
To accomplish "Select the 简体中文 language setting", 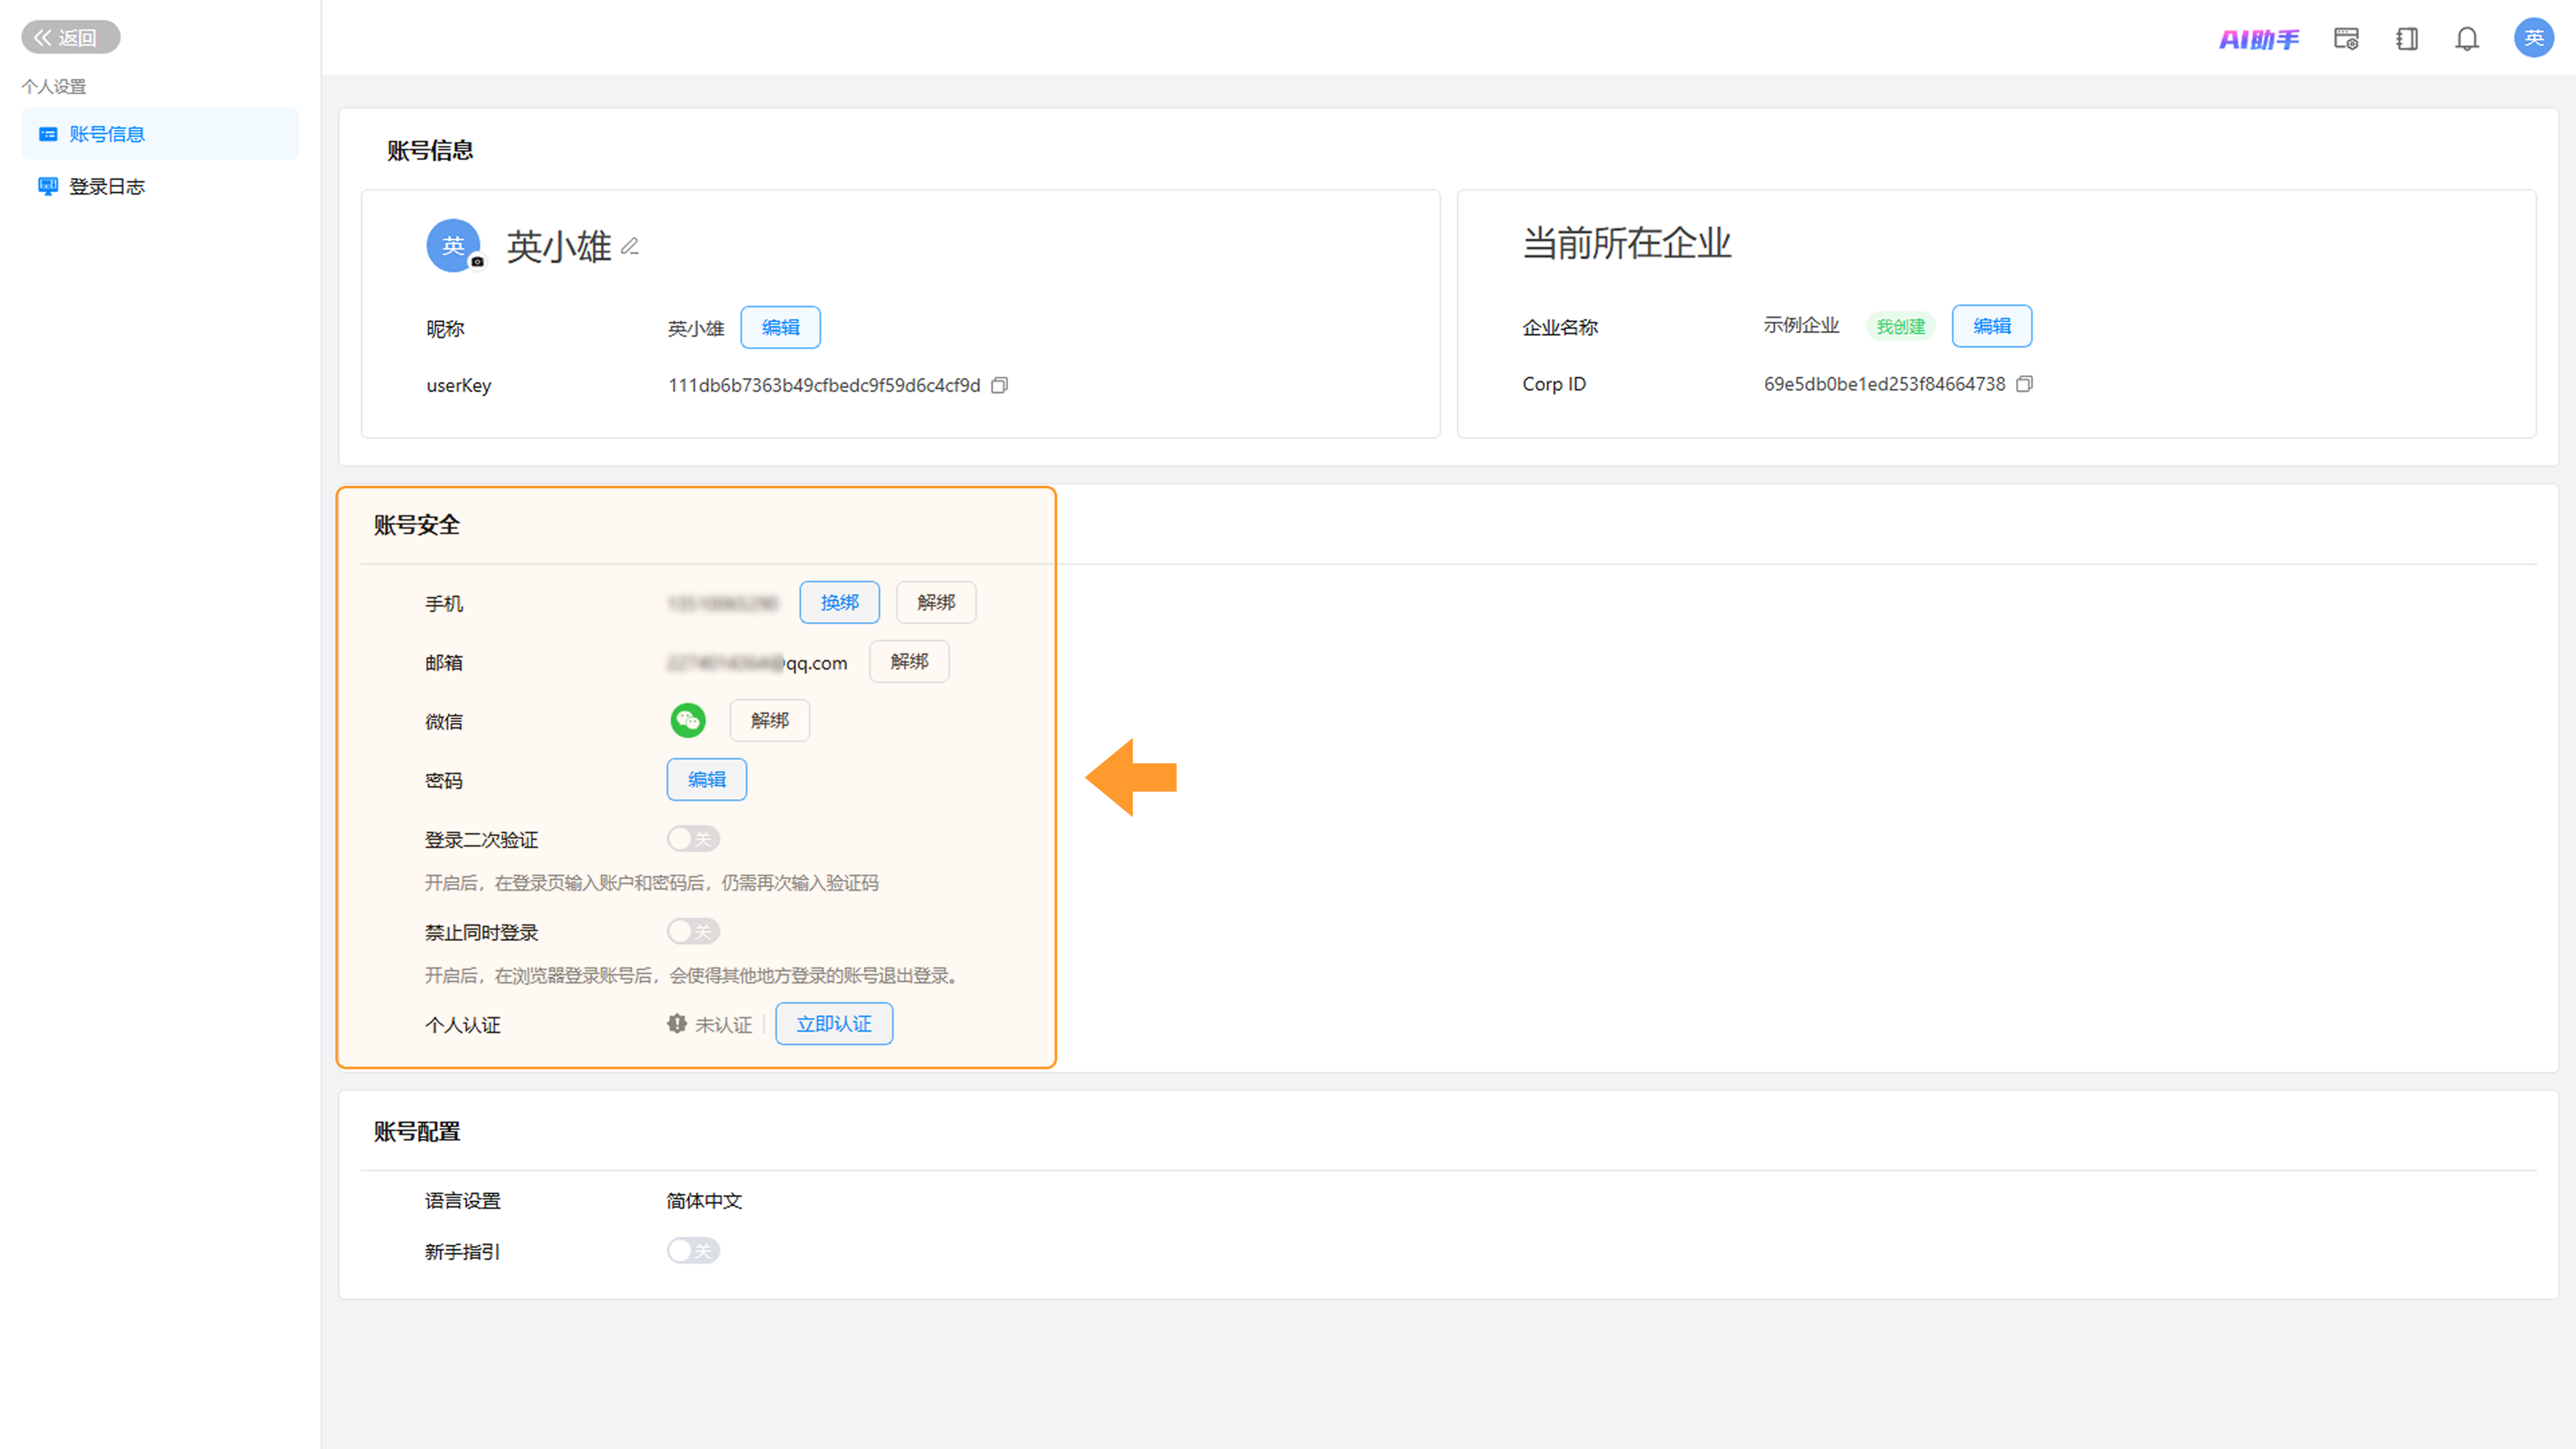I will (x=704, y=1201).
